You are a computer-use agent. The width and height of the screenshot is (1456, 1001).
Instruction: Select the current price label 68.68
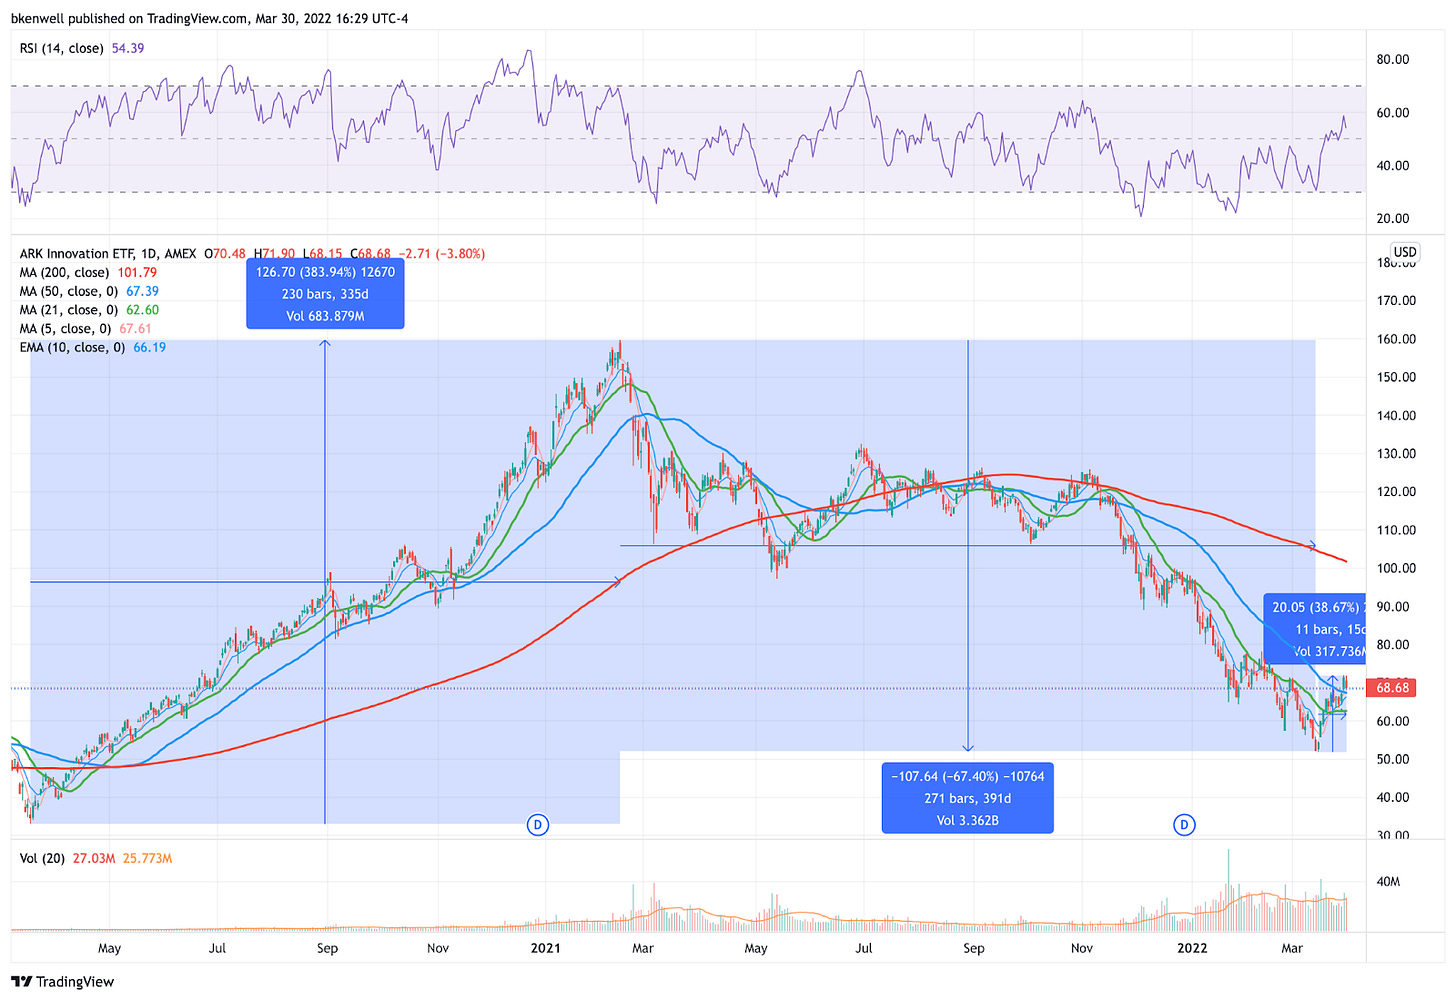[1392, 687]
